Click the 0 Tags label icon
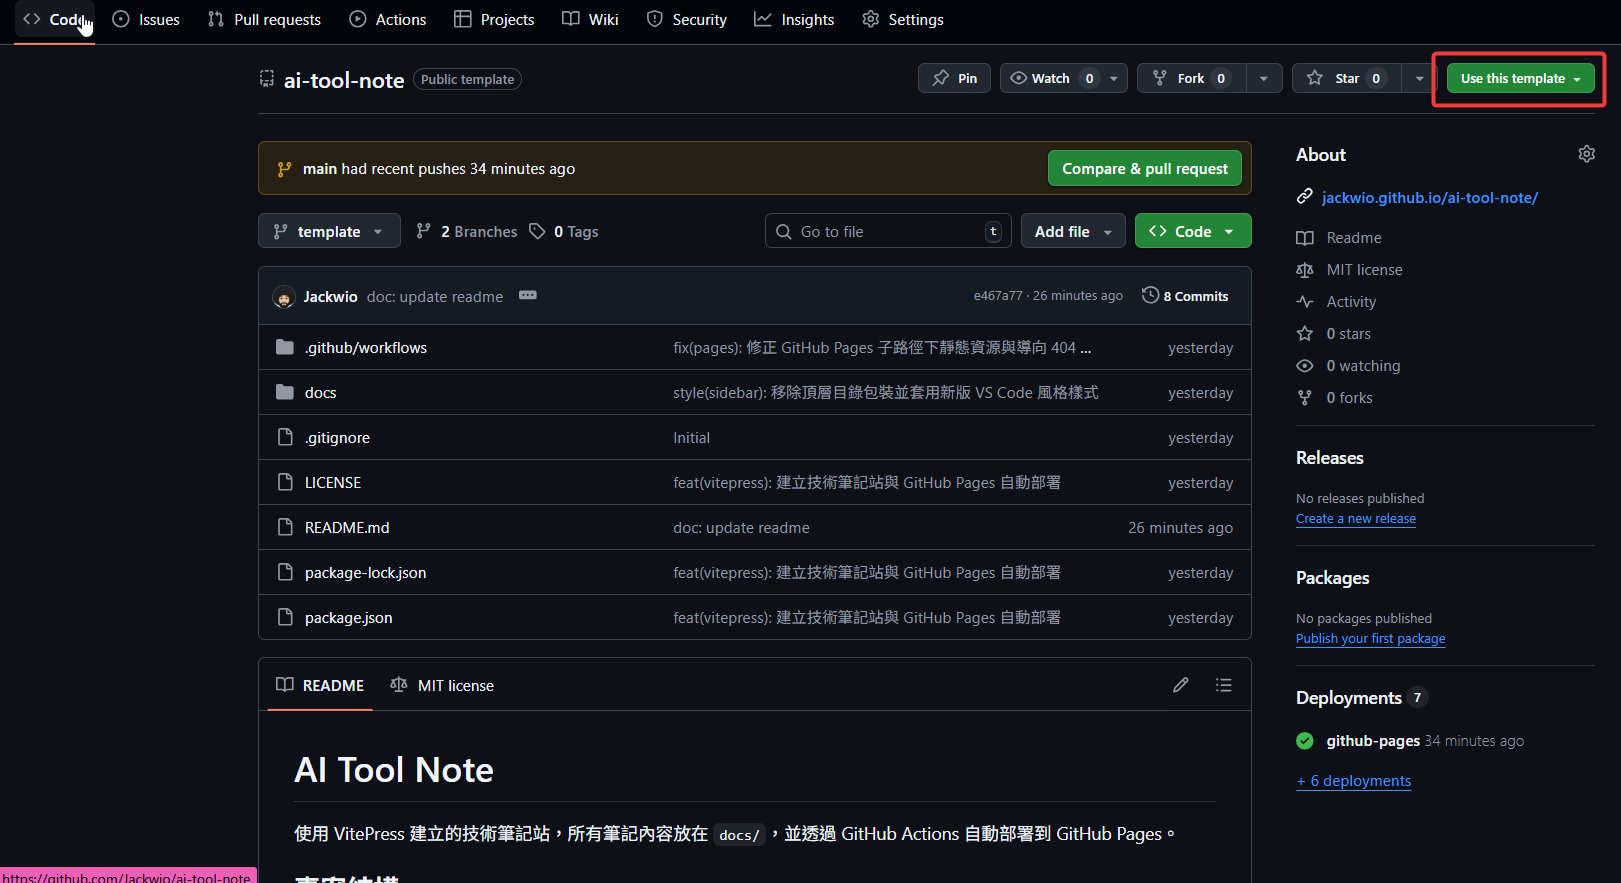 point(538,232)
